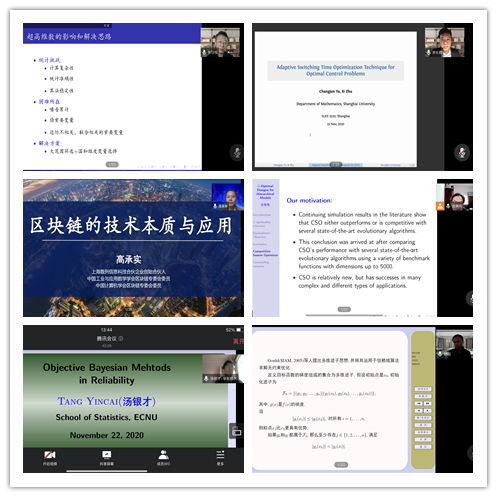Open Introduction section in Our motivation slide sidebar
The height and width of the screenshot is (497, 497).
[x=262, y=215]
